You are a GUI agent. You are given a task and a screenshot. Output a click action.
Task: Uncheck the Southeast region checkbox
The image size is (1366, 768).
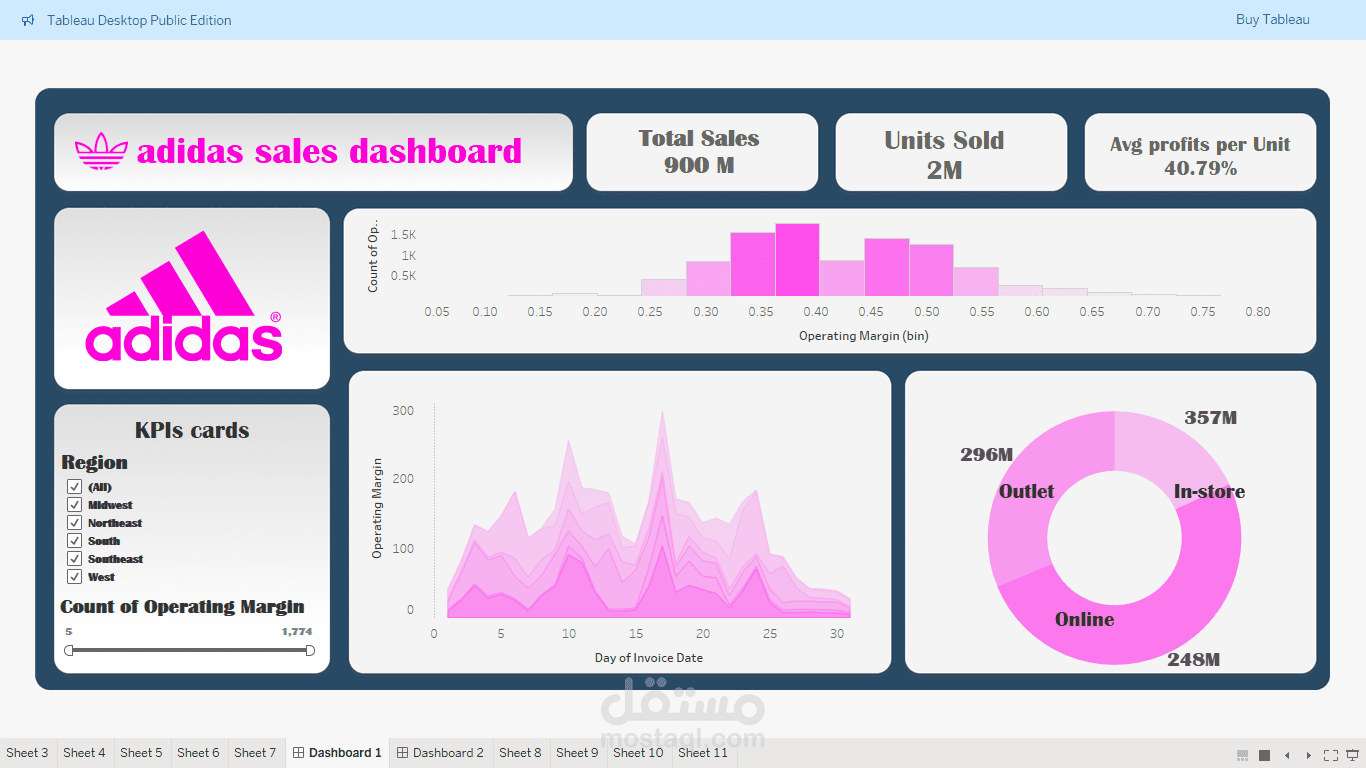click(74, 559)
